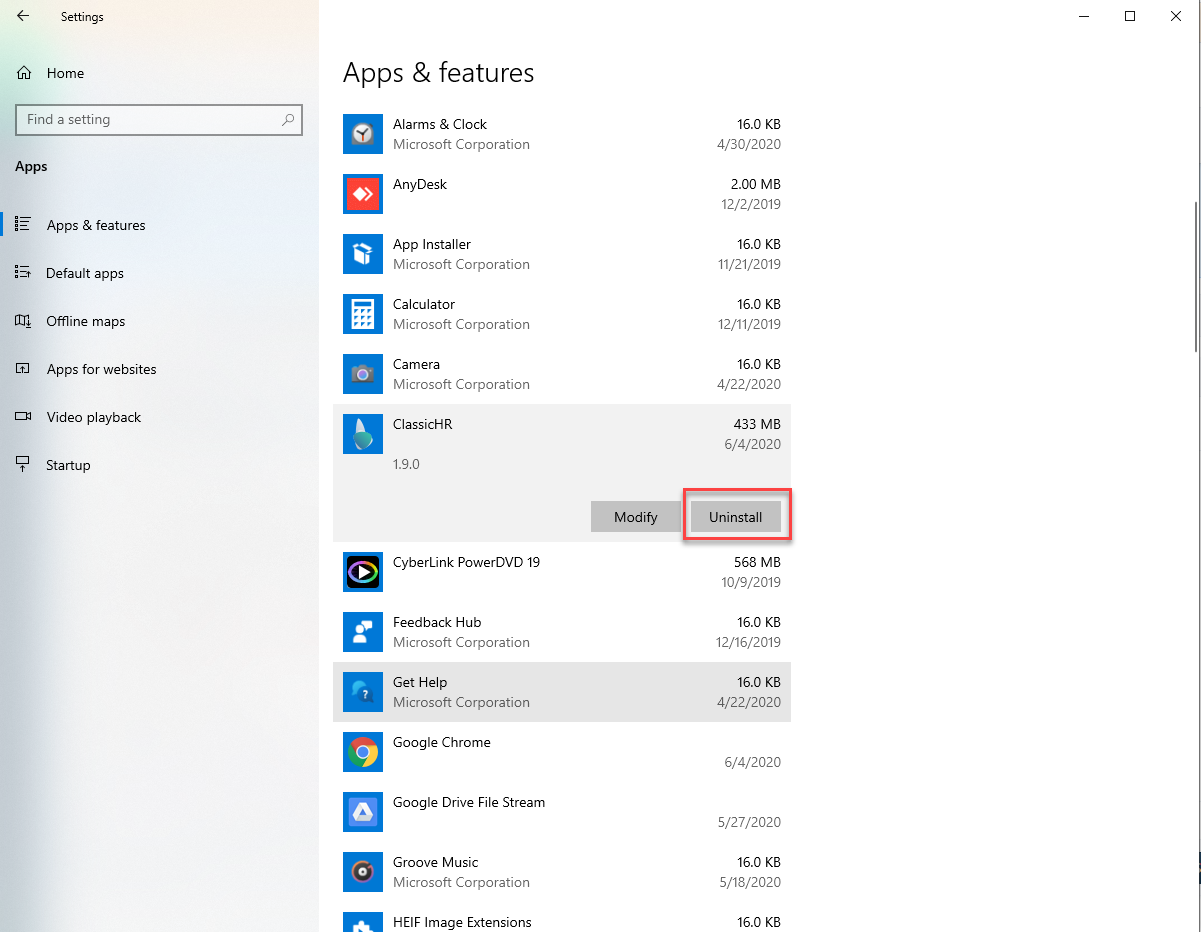Click the Home icon in sidebar
The image size is (1201, 932).
pos(24,73)
